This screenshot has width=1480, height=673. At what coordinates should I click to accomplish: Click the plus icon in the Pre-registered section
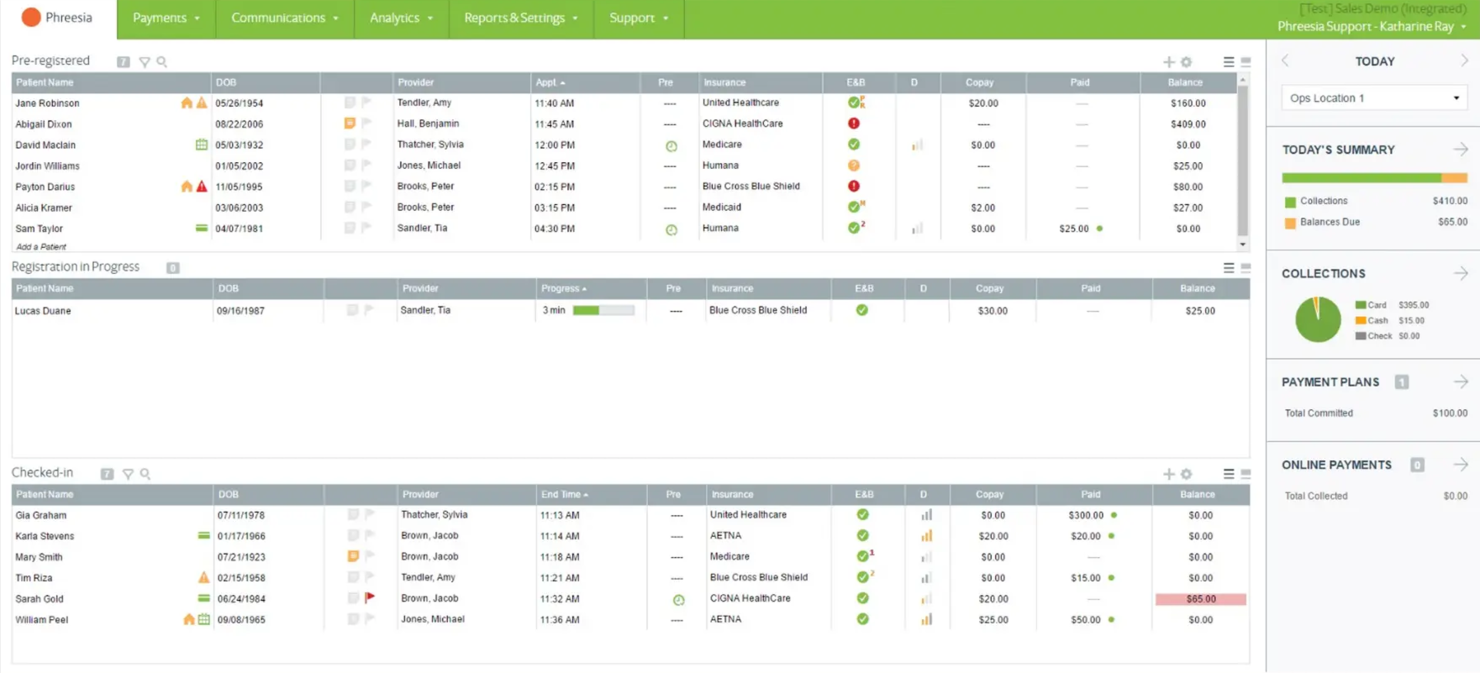click(1169, 62)
